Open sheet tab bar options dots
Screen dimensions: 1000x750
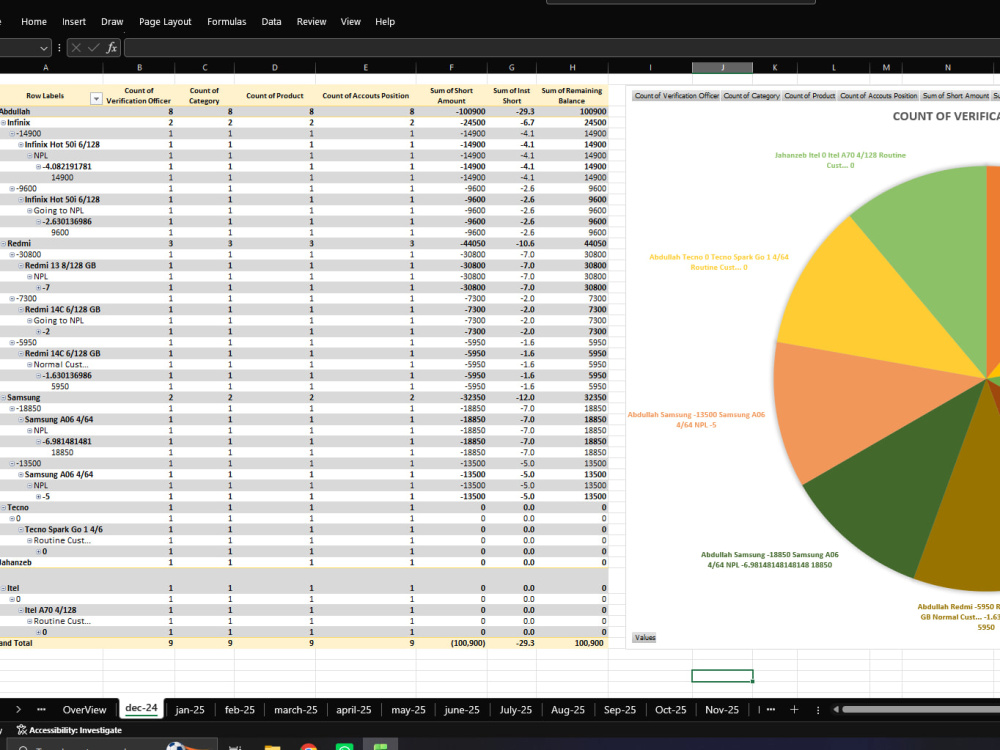tap(818, 709)
